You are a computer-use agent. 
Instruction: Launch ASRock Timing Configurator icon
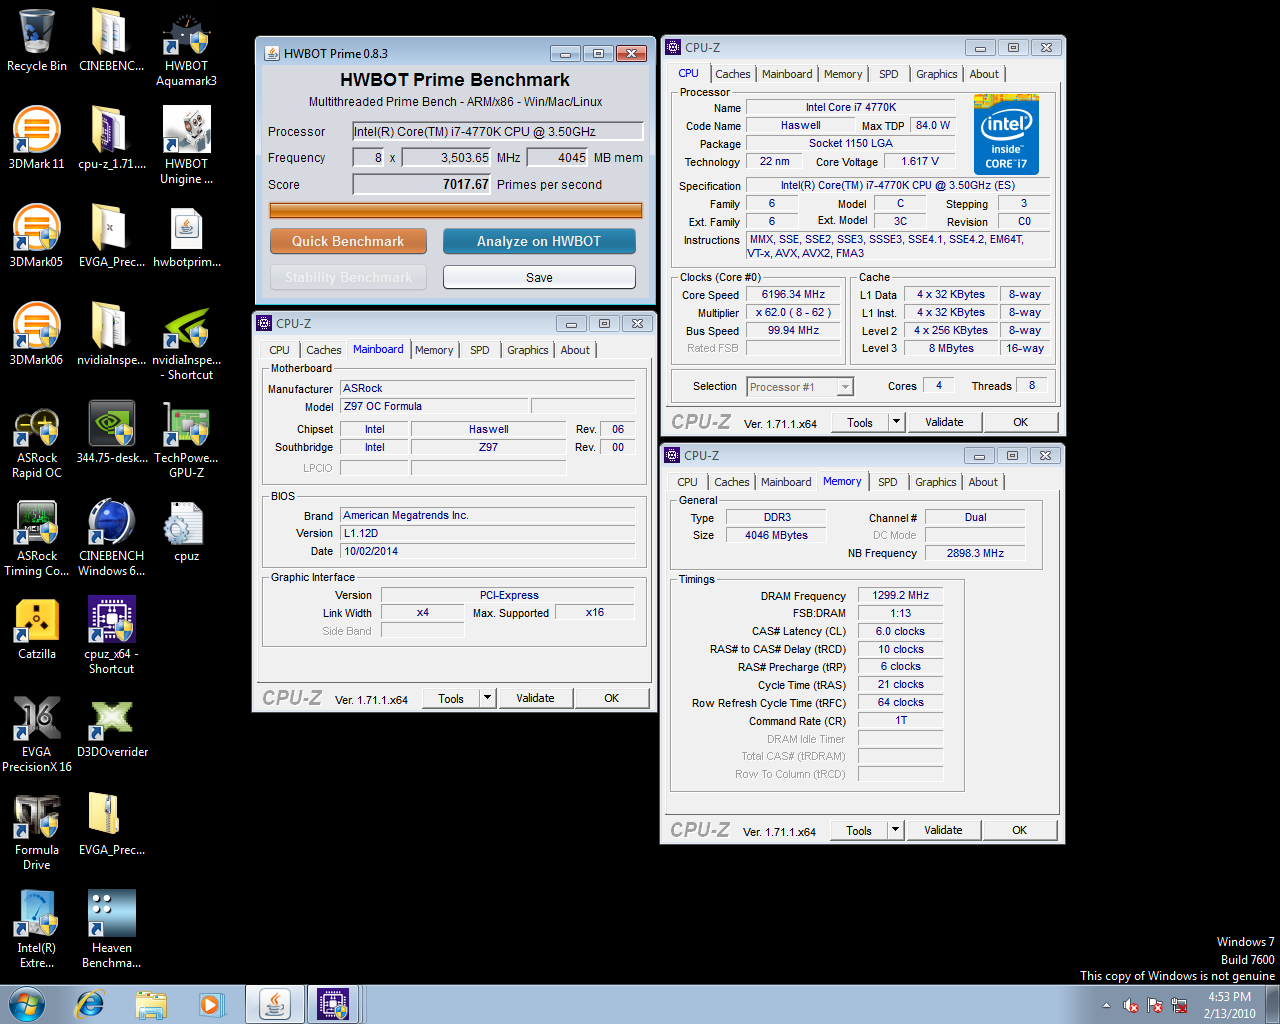tap(37, 539)
